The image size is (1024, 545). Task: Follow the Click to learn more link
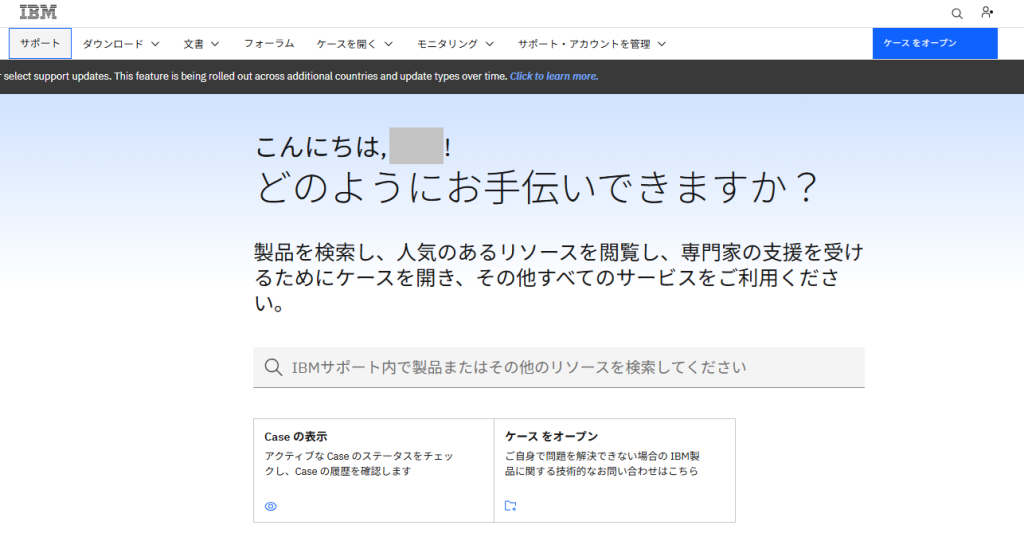pyautogui.click(x=554, y=76)
